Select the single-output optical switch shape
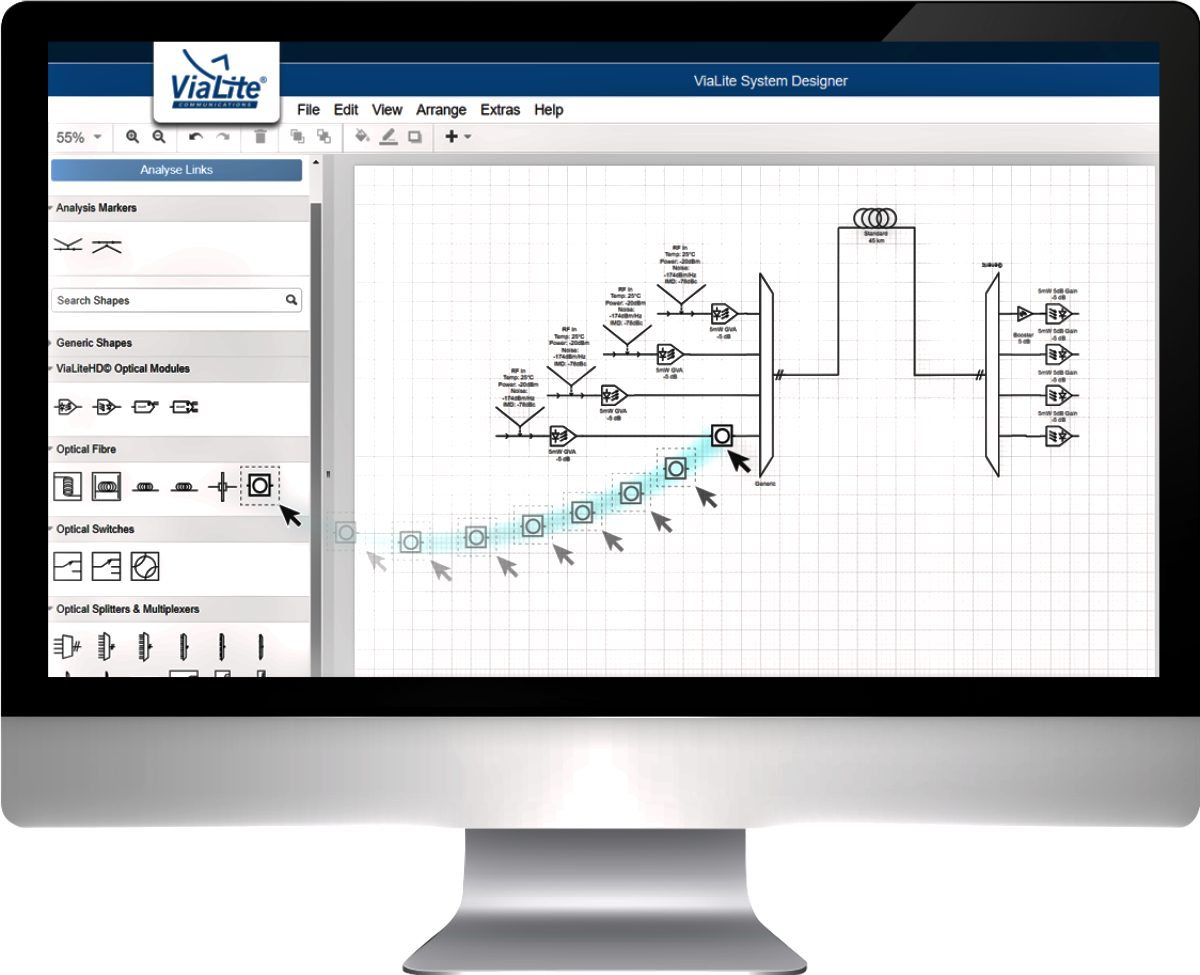The width and height of the screenshot is (1200, 975). pyautogui.click(x=67, y=567)
